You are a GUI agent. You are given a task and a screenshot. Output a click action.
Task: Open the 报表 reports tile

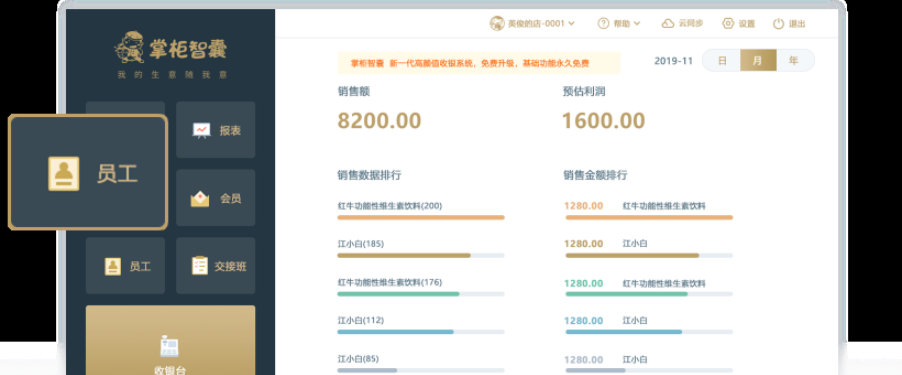tap(216, 130)
